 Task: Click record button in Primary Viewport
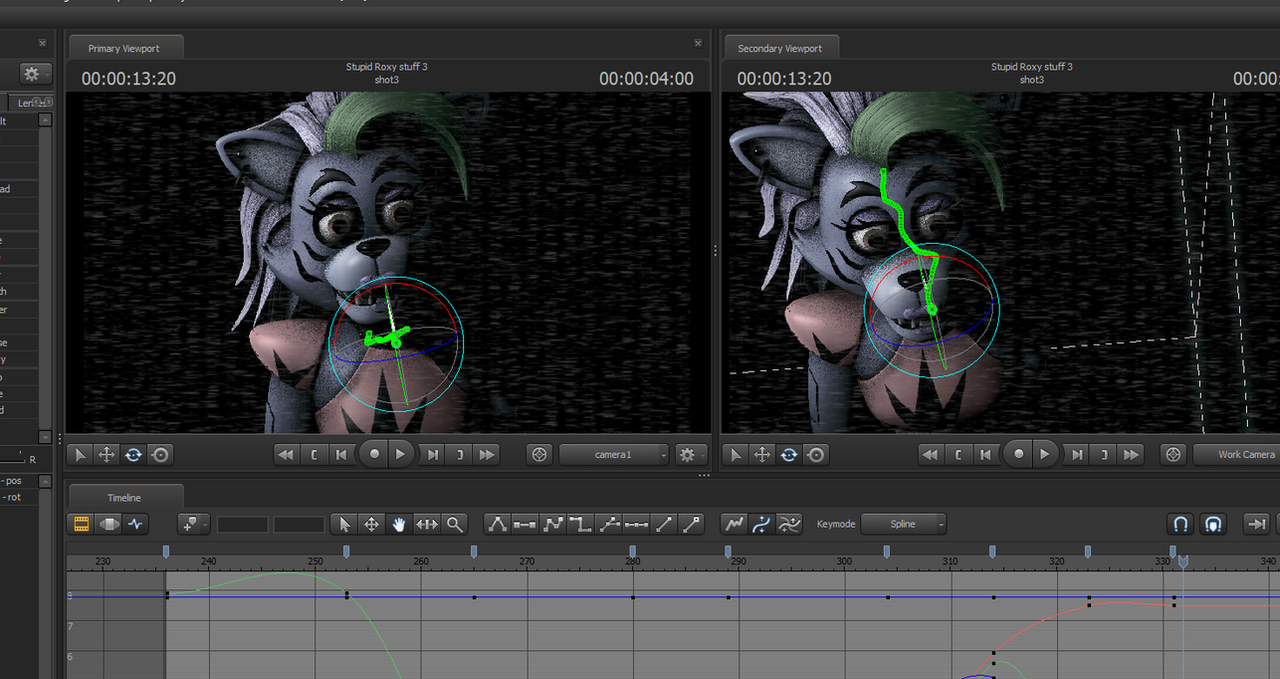tap(374, 454)
